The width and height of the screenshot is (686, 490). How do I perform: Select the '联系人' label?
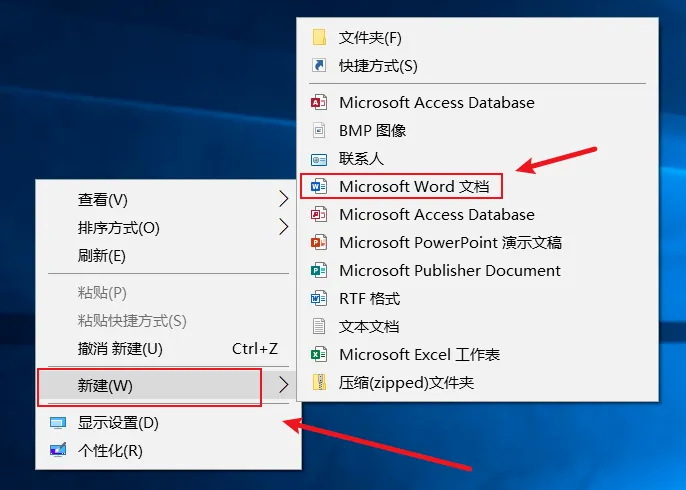pos(361,158)
